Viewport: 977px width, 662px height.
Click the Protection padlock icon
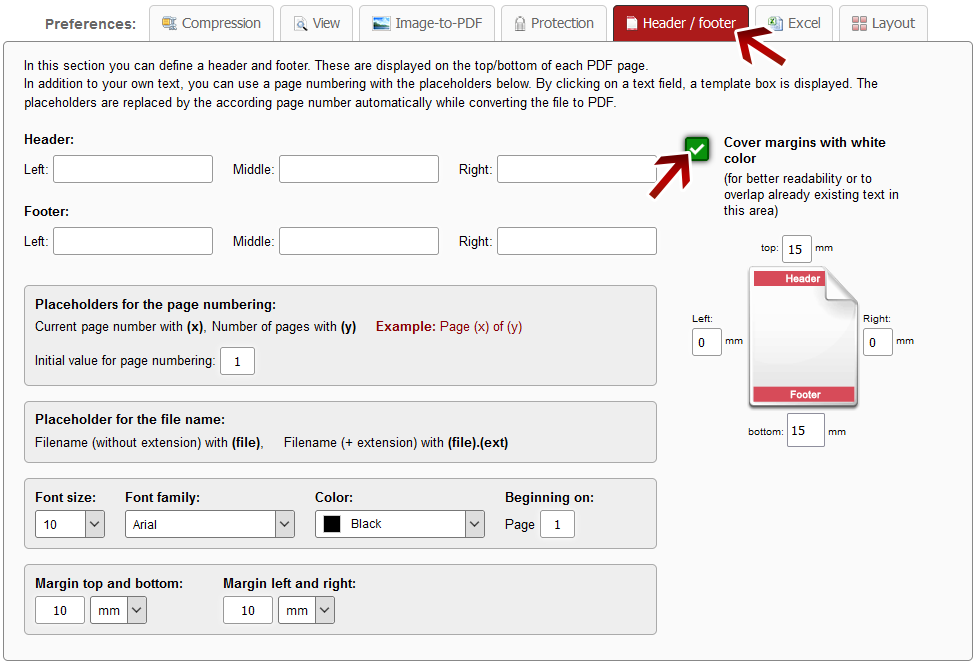click(520, 23)
